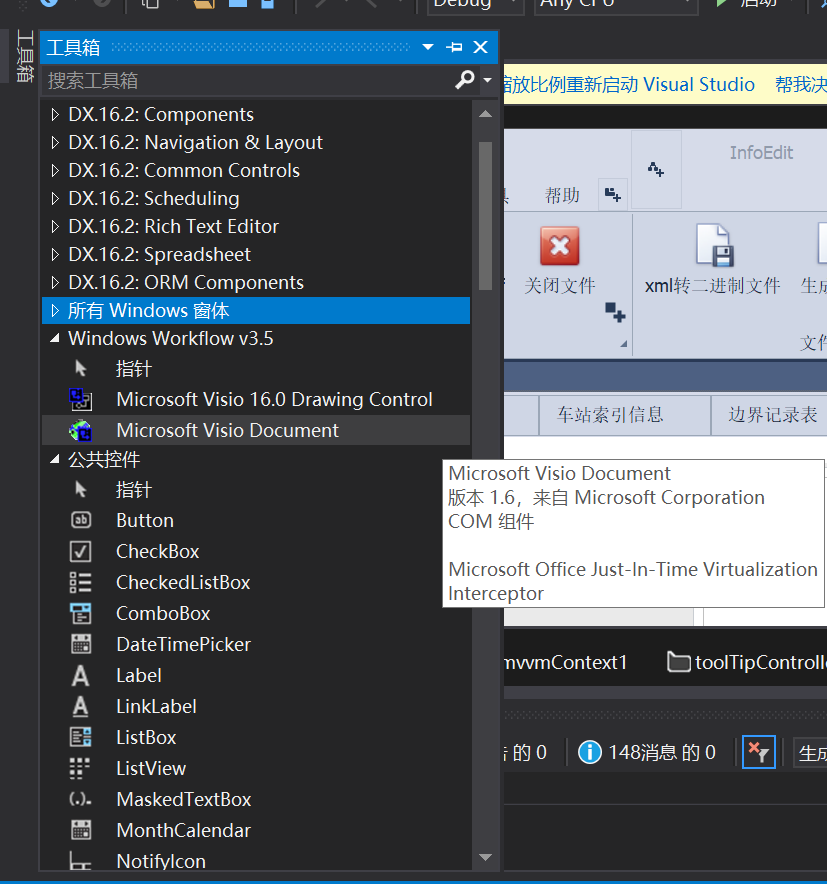Click add-page icon left of InfoEdit
Image resolution: width=827 pixels, height=884 pixels.
(656, 169)
